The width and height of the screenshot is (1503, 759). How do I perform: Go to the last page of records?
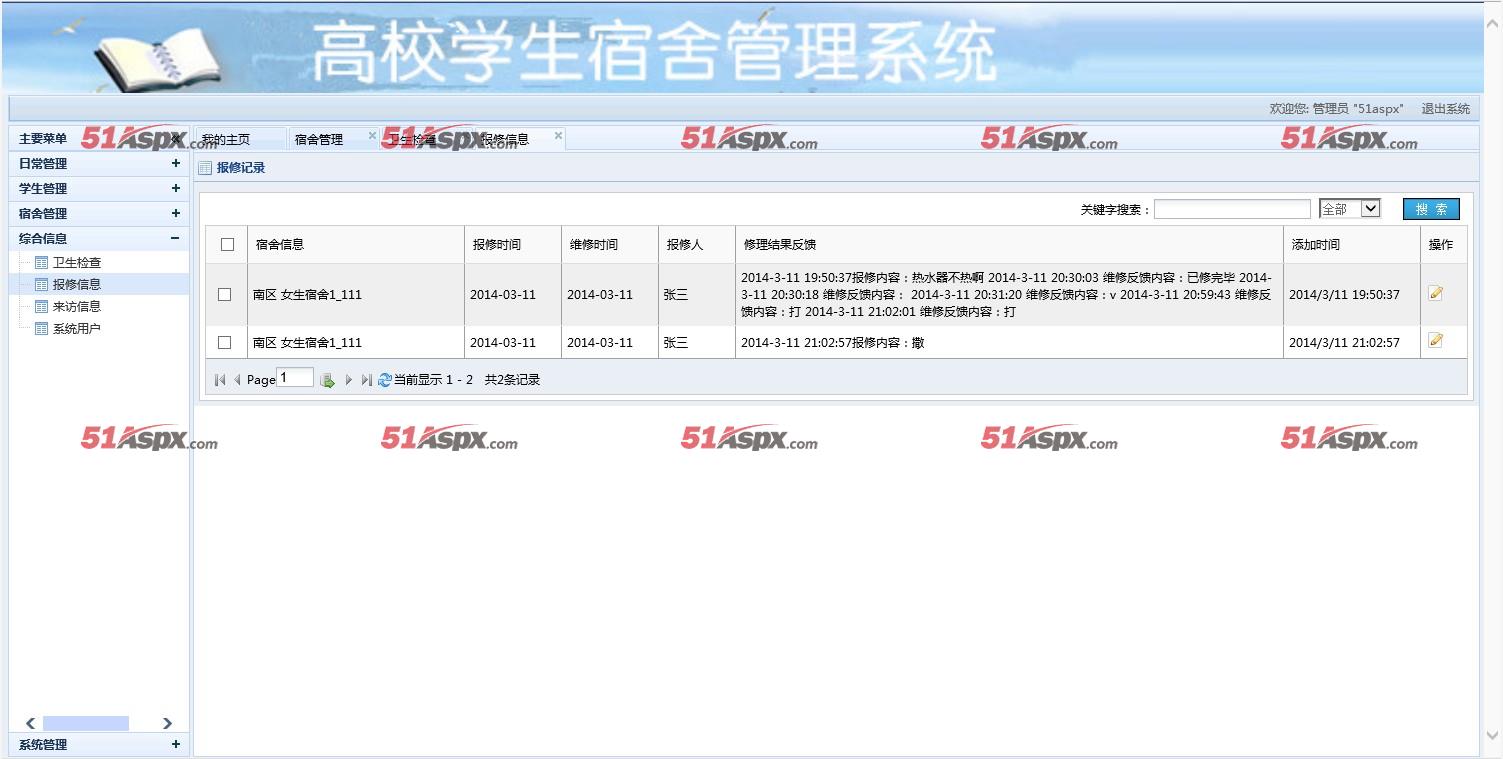[366, 380]
